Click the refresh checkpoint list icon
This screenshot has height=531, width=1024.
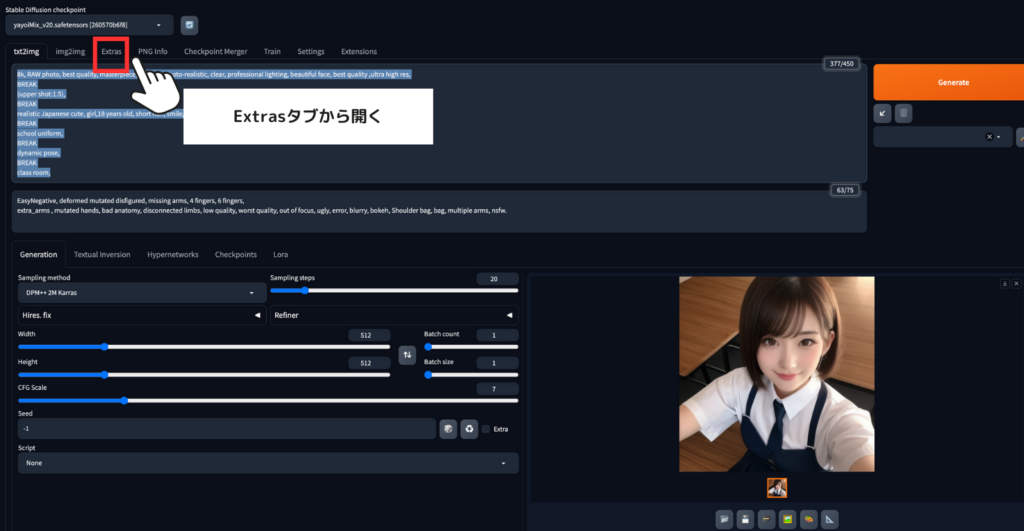point(189,25)
